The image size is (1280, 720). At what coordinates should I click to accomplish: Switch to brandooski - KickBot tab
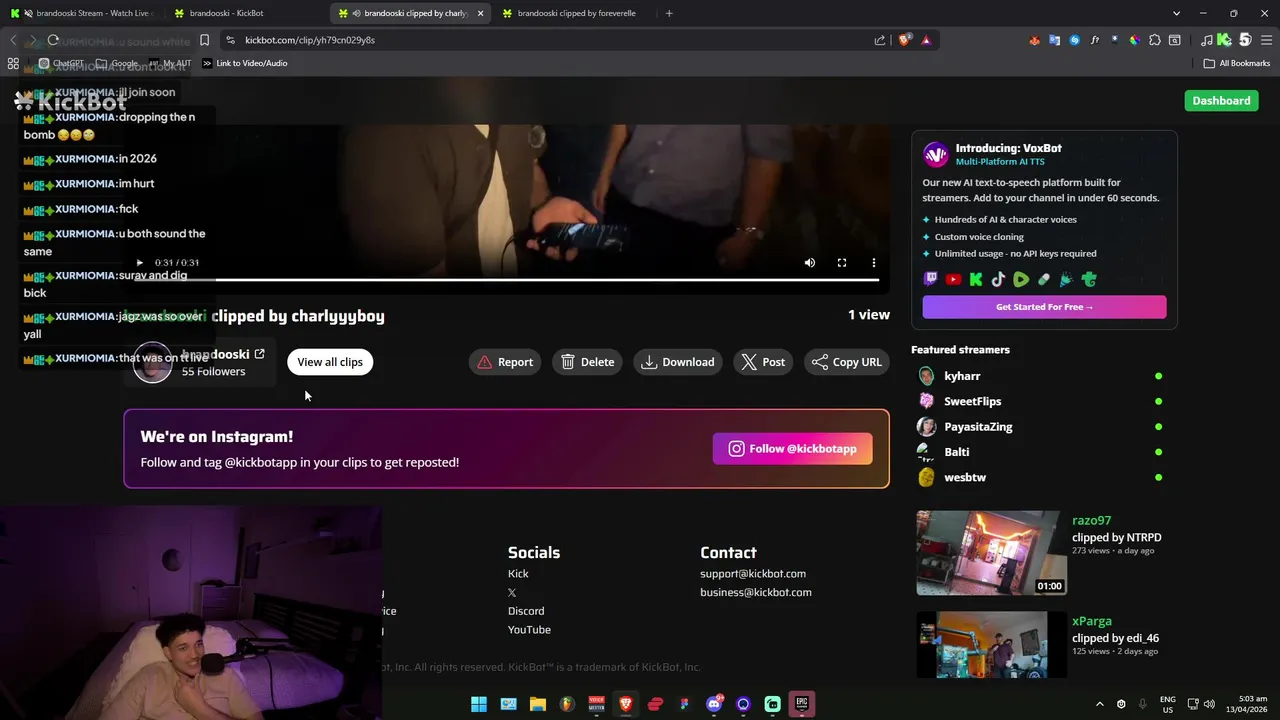click(245, 13)
